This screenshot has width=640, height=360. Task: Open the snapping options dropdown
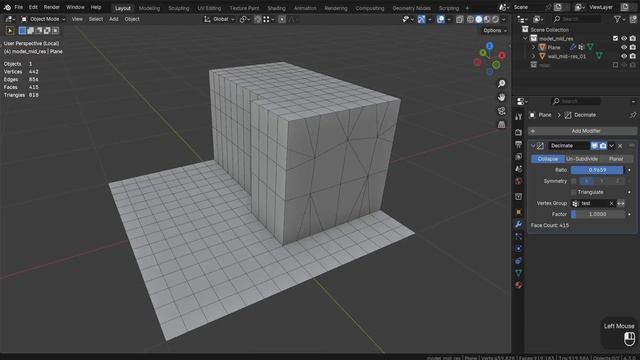point(269,19)
